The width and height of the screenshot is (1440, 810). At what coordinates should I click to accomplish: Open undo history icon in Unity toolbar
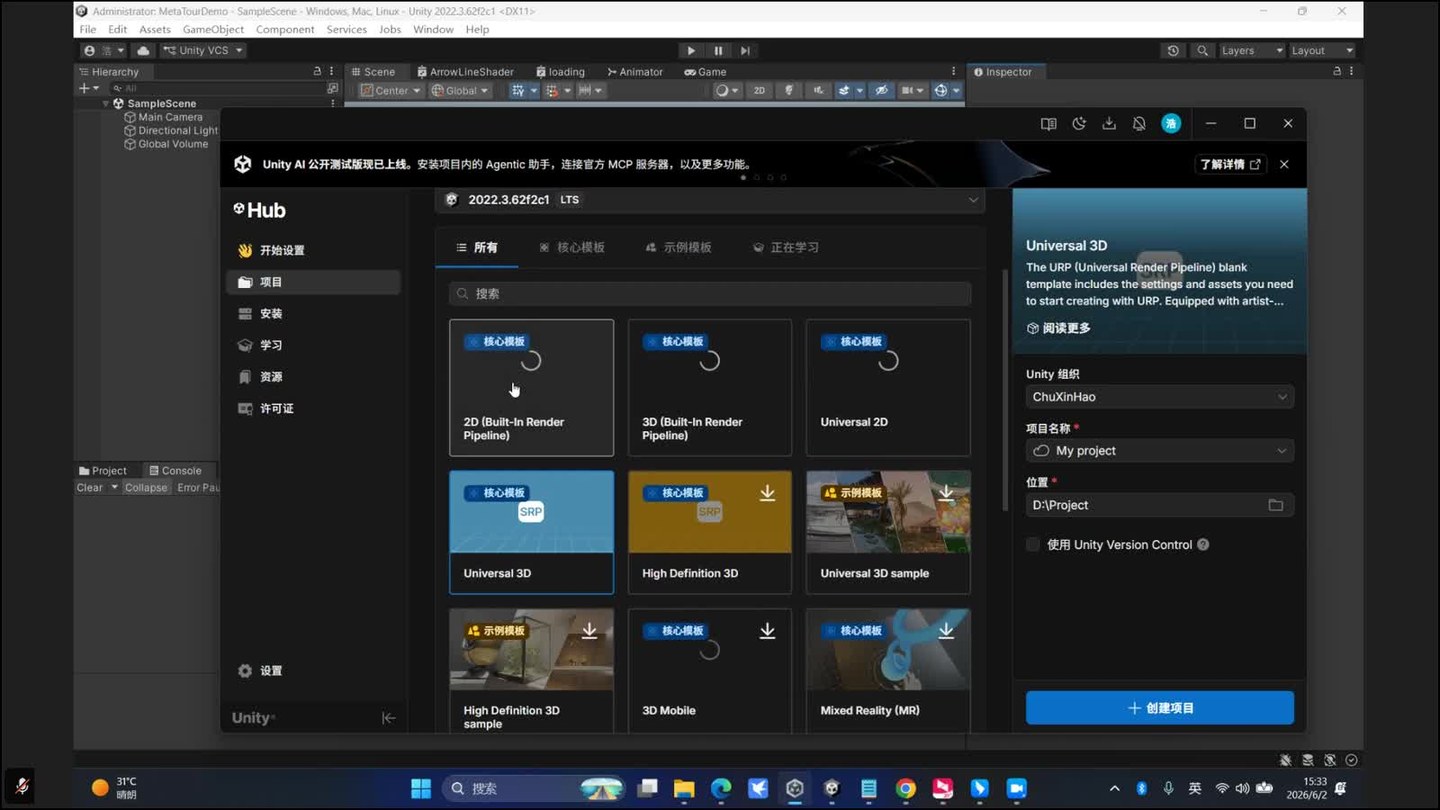click(1173, 51)
